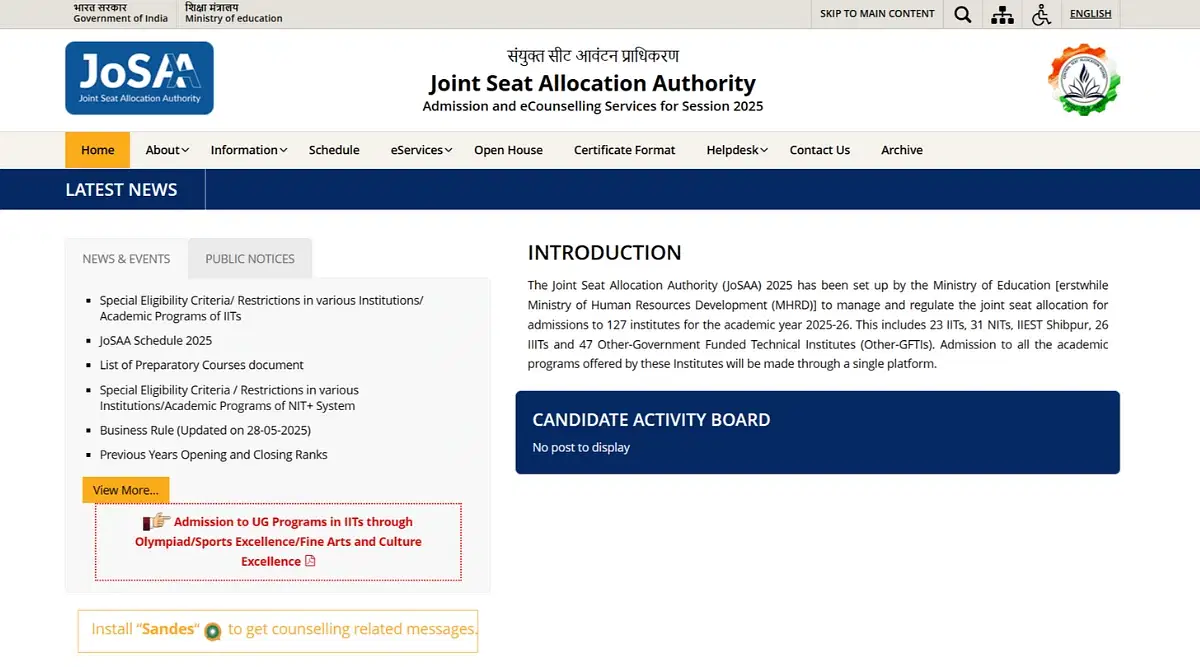1200x667 pixels.
Task: Expand the Helpdesk menu dropdown
Action: click(737, 150)
